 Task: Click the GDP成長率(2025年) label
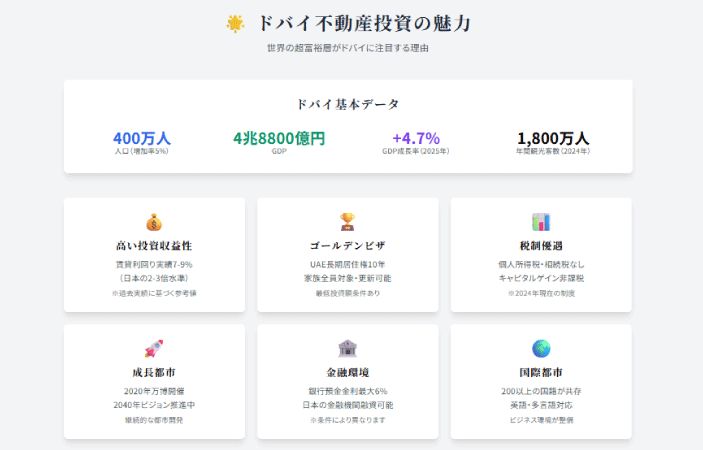coord(416,151)
